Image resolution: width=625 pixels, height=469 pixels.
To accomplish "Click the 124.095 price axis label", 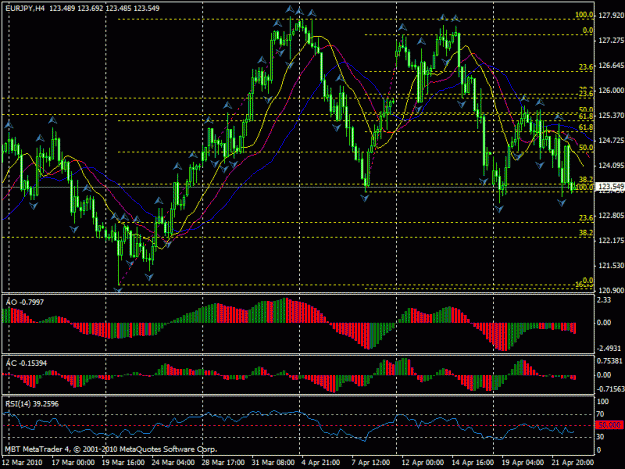I will pos(611,165).
